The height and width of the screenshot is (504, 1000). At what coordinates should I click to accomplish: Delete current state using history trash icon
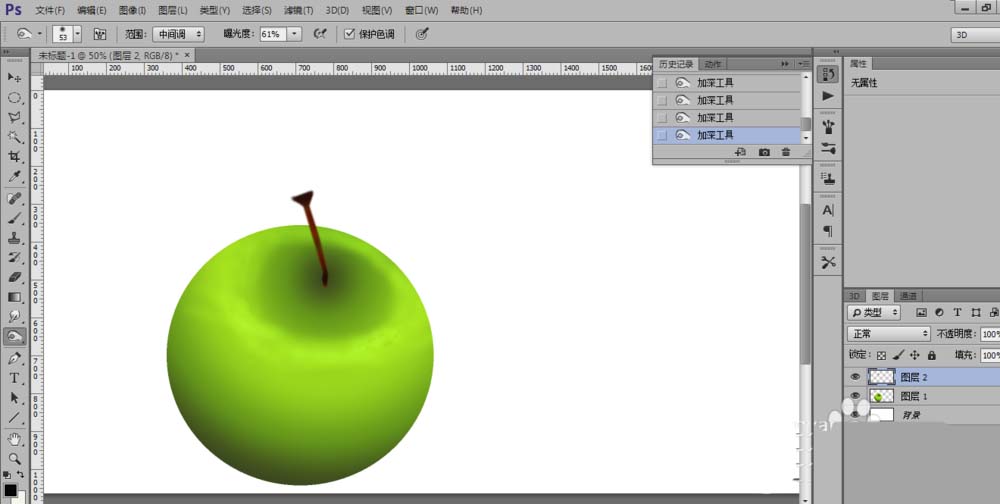pos(786,152)
